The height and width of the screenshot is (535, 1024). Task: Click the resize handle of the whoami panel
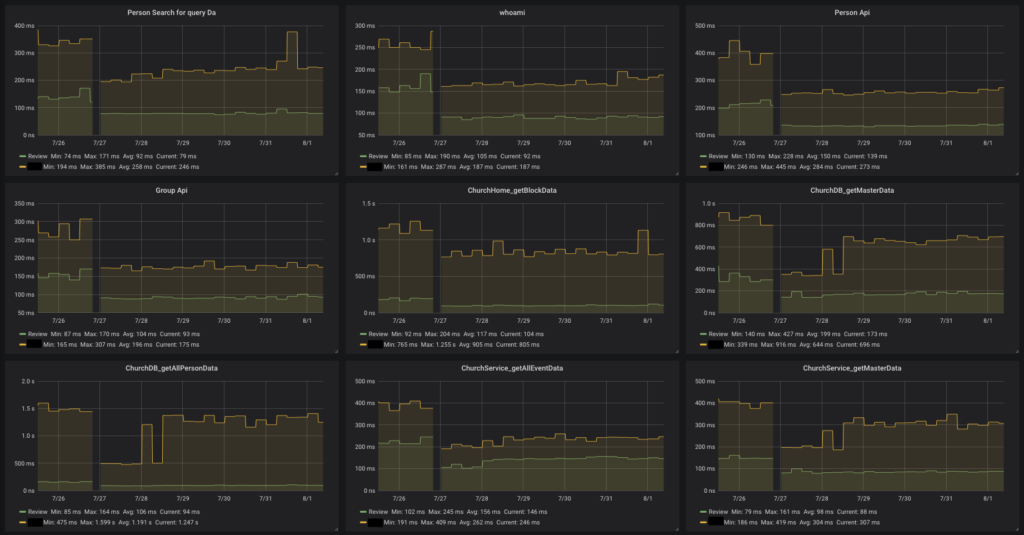(x=677, y=173)
